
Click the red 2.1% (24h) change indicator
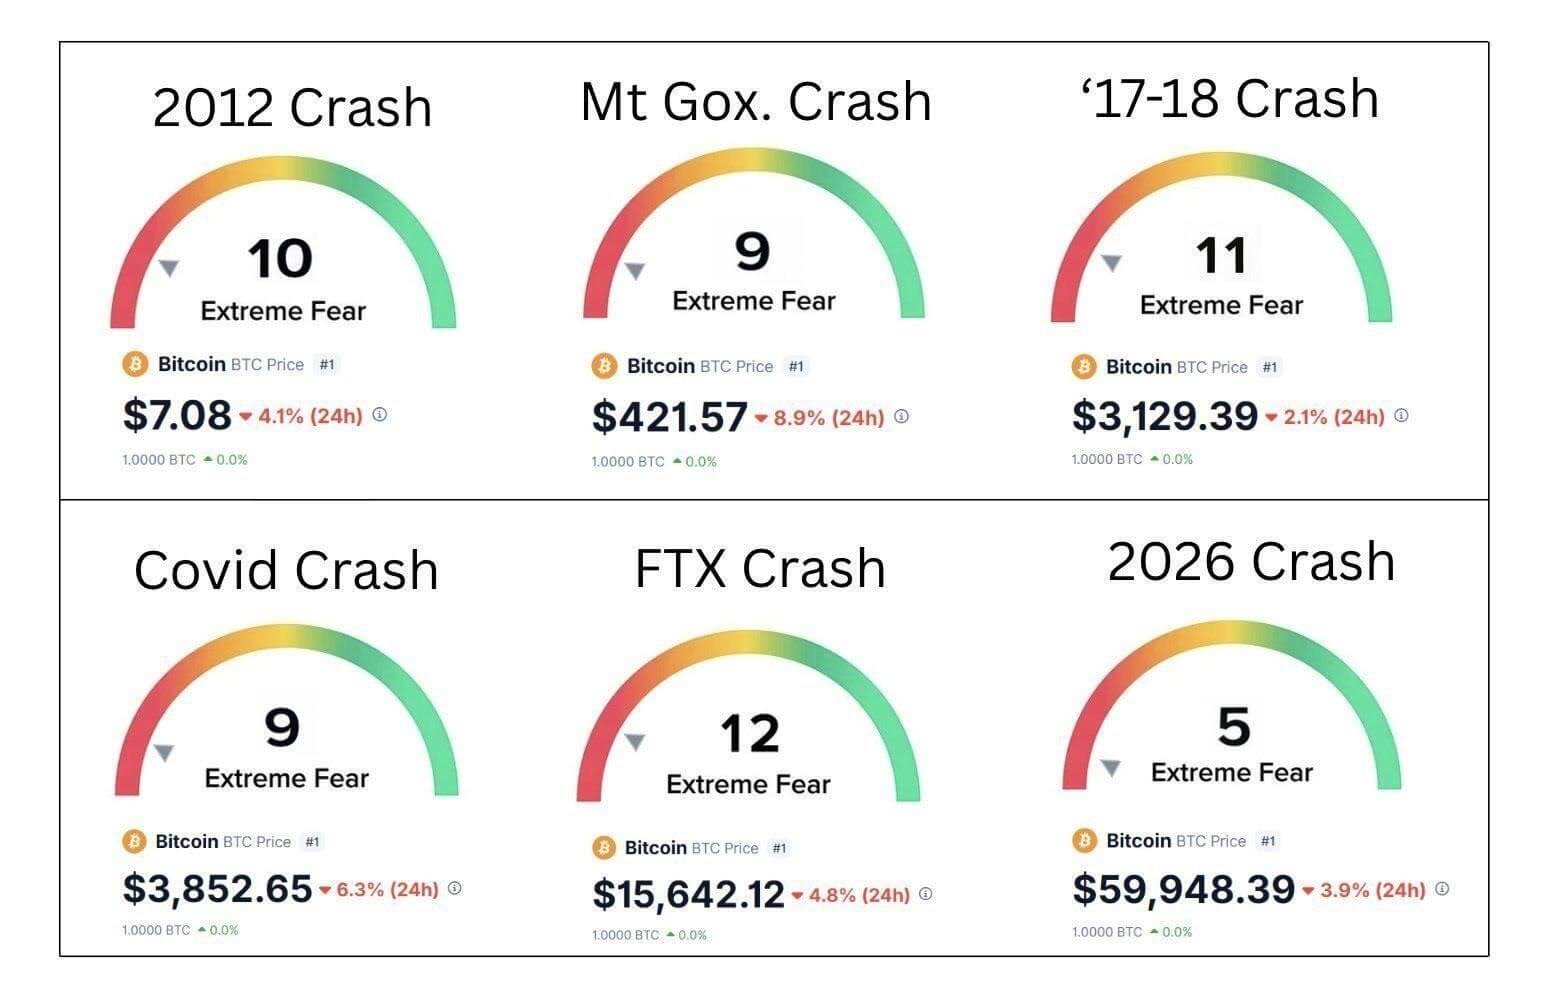pos(1326,416)
